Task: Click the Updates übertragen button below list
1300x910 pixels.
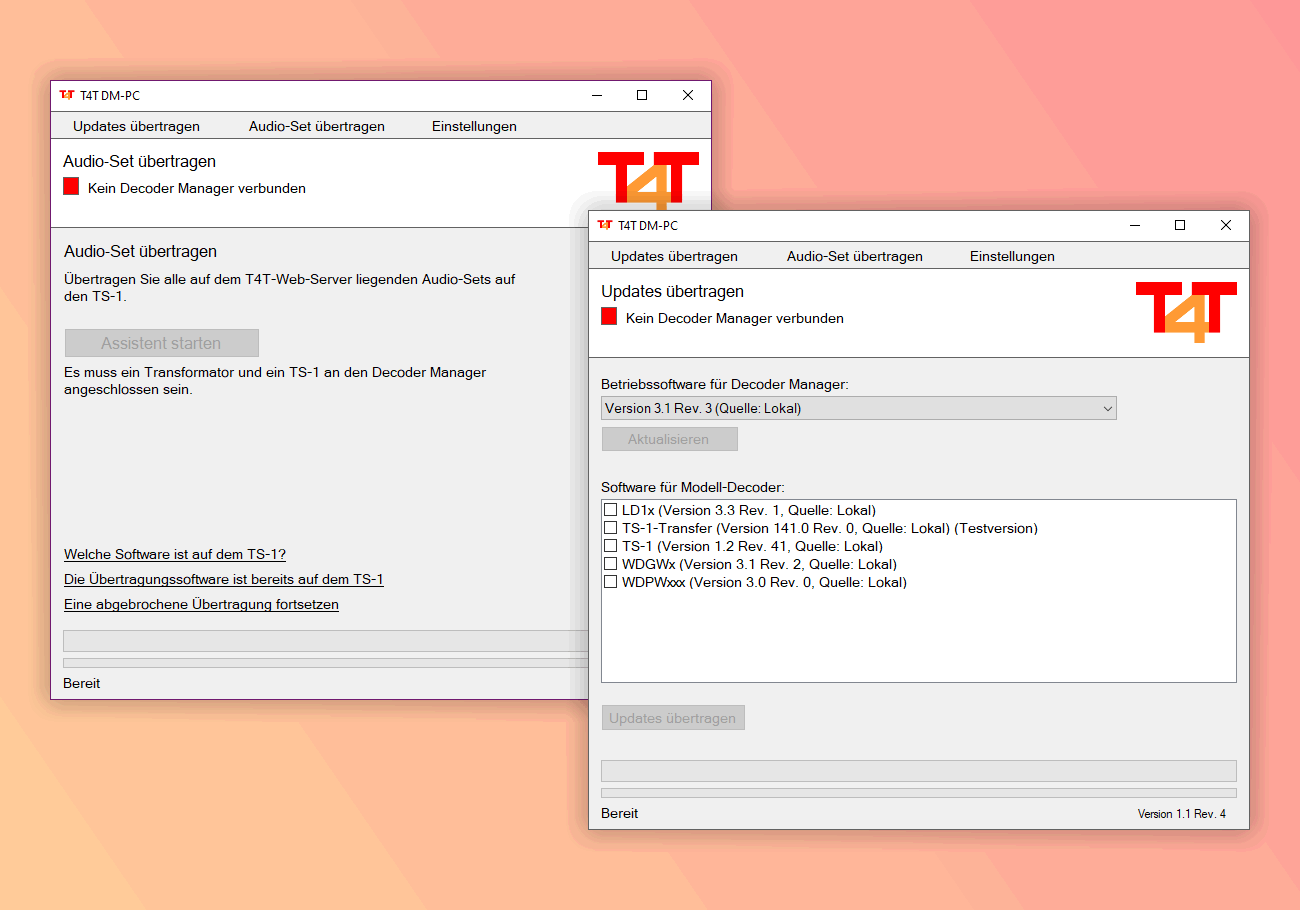Action: 672,718
